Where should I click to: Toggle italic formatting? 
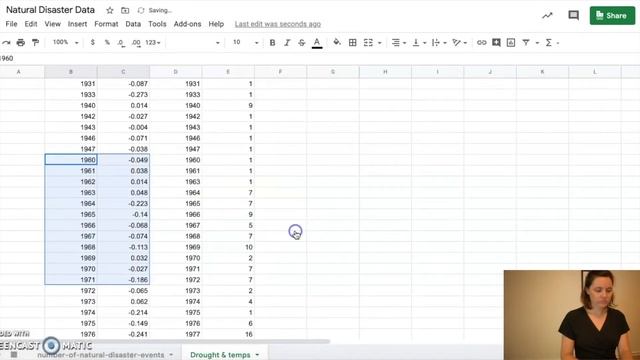click(287, 42)
